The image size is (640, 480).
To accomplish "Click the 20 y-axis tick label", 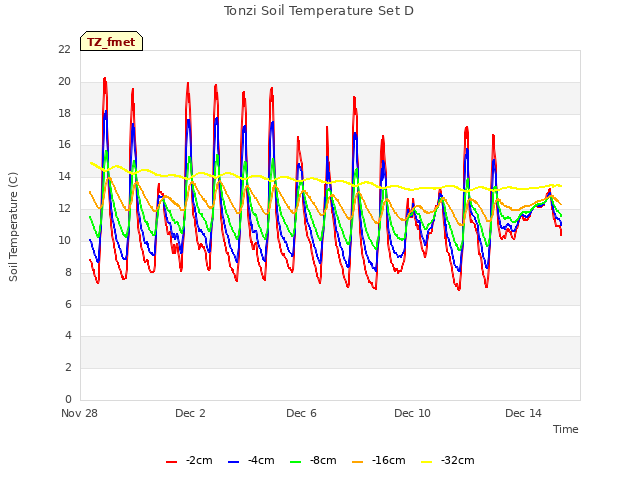I will point(64,81).
